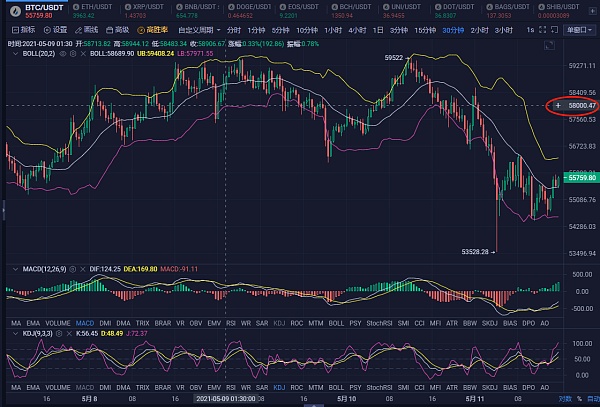Switch to the UNI/USDT ticker tab
Screen dimensions: 600x407
point(403,11)
